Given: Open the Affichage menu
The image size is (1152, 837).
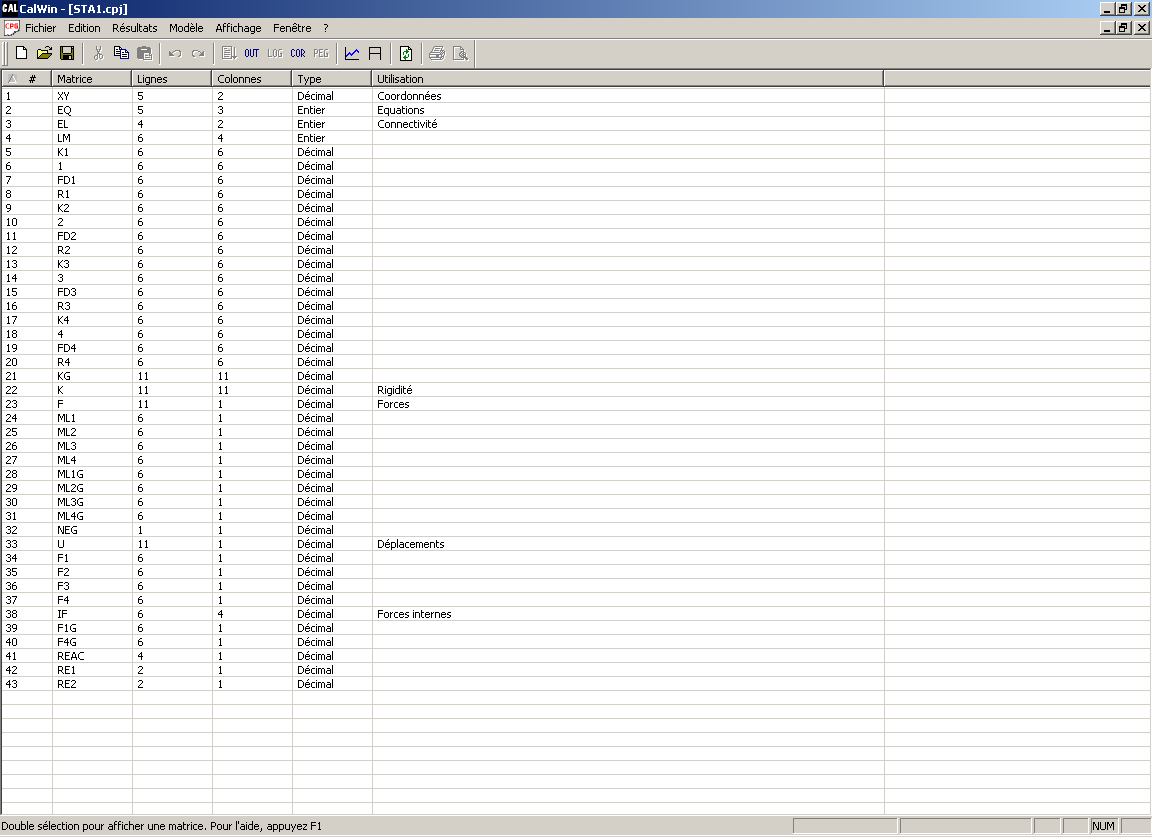Looking at the screenshot, I should [x=238, y=28].
